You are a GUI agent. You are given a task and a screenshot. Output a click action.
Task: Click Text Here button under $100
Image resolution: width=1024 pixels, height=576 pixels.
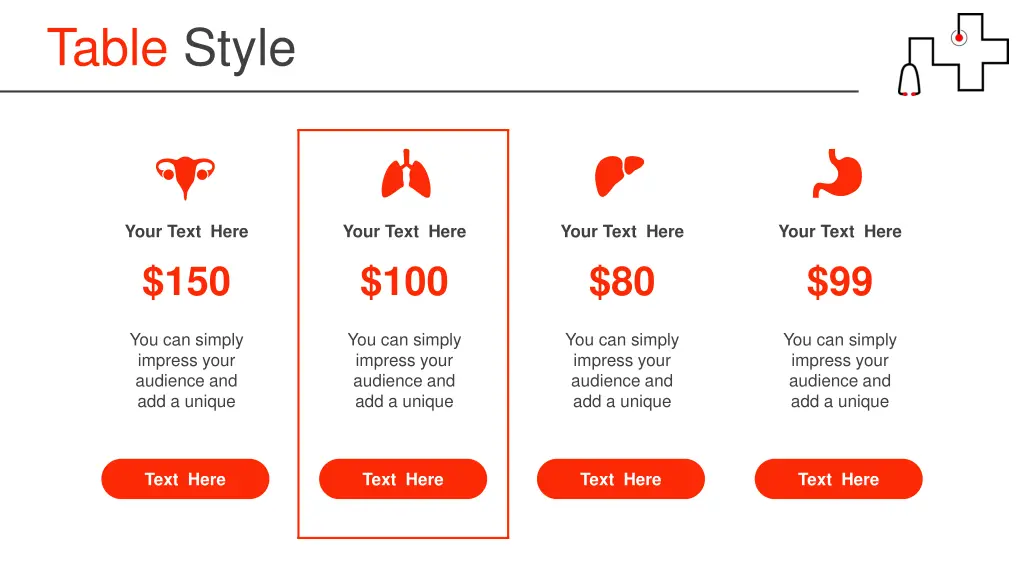403,479
